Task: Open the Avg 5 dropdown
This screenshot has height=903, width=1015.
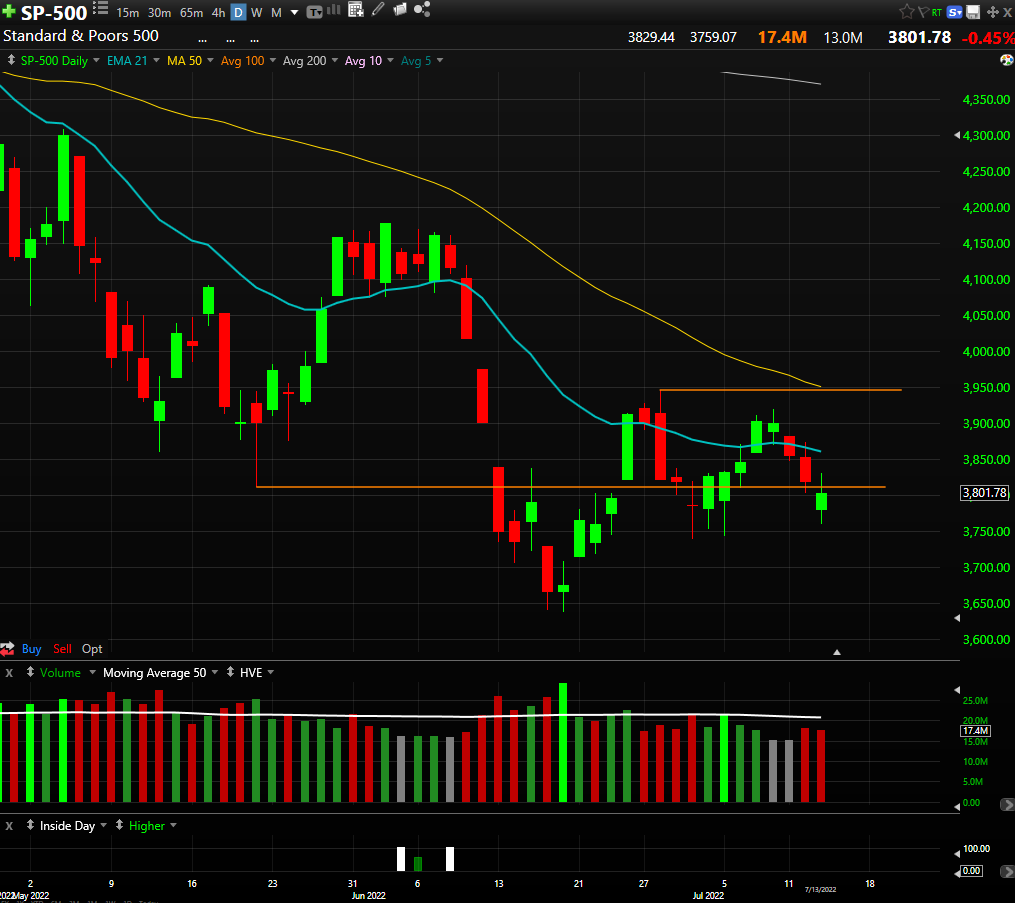Action: coord(440,60)
